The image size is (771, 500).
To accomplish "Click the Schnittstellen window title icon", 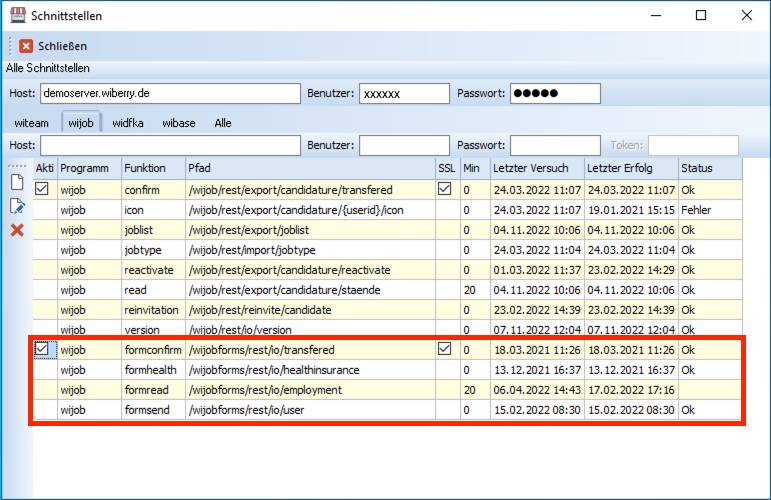I will 18,16.
